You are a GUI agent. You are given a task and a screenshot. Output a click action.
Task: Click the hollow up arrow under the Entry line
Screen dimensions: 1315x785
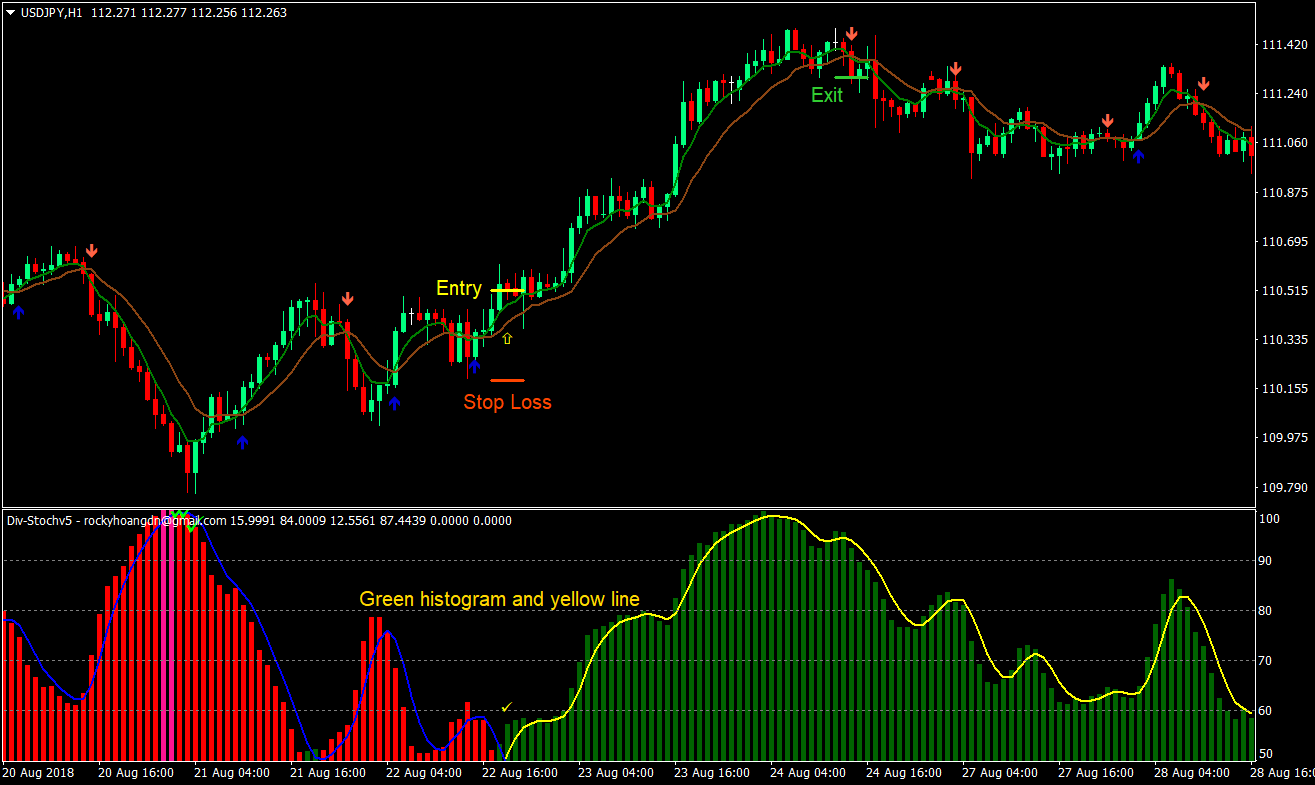click(507, 337)
